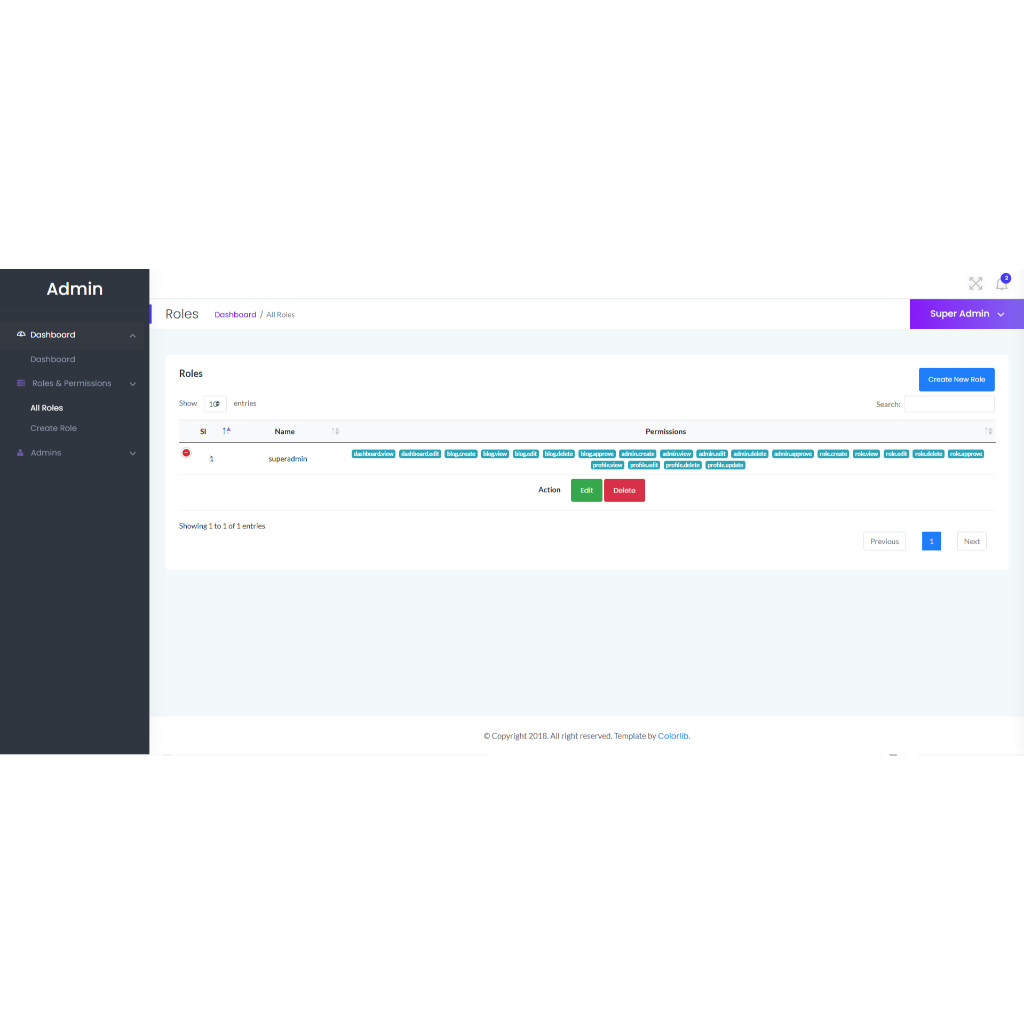Click the Admins user icon in sidebar
The height and width of the screenshot is (1024, 1024).
click(x=20, y=452)
